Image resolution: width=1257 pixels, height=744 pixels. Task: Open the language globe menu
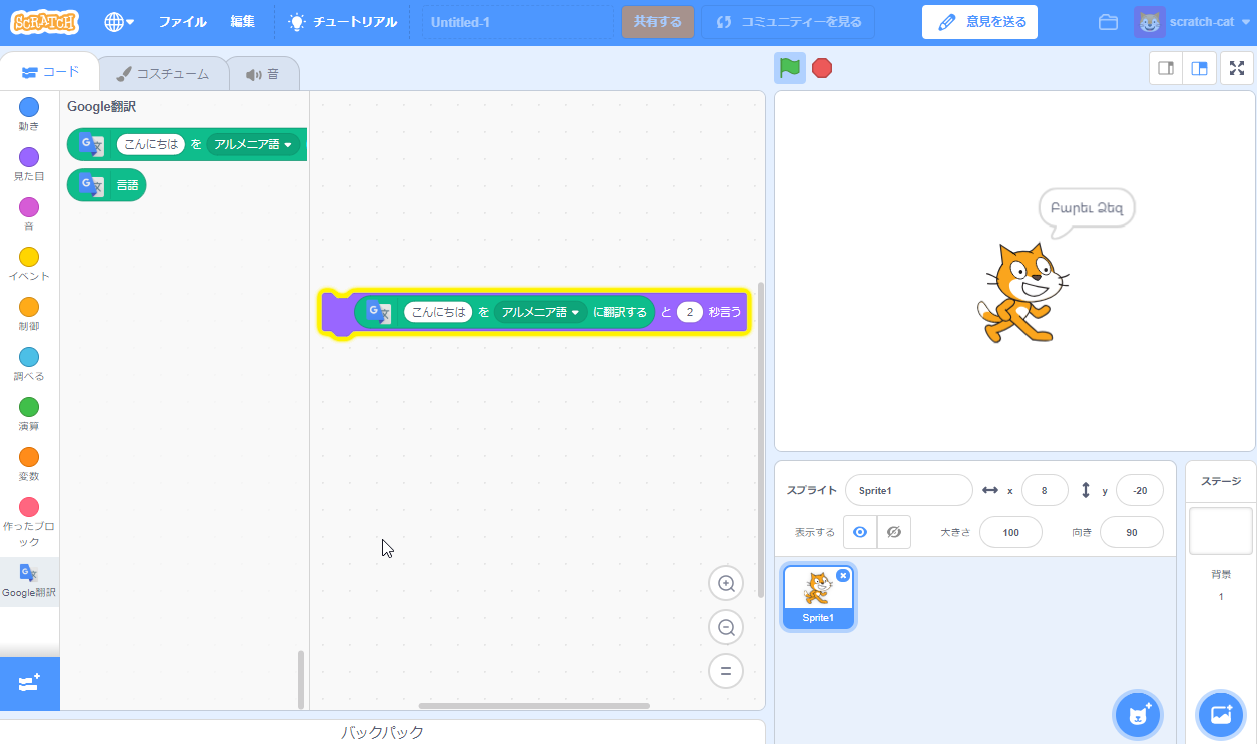[x=119, y=21]
